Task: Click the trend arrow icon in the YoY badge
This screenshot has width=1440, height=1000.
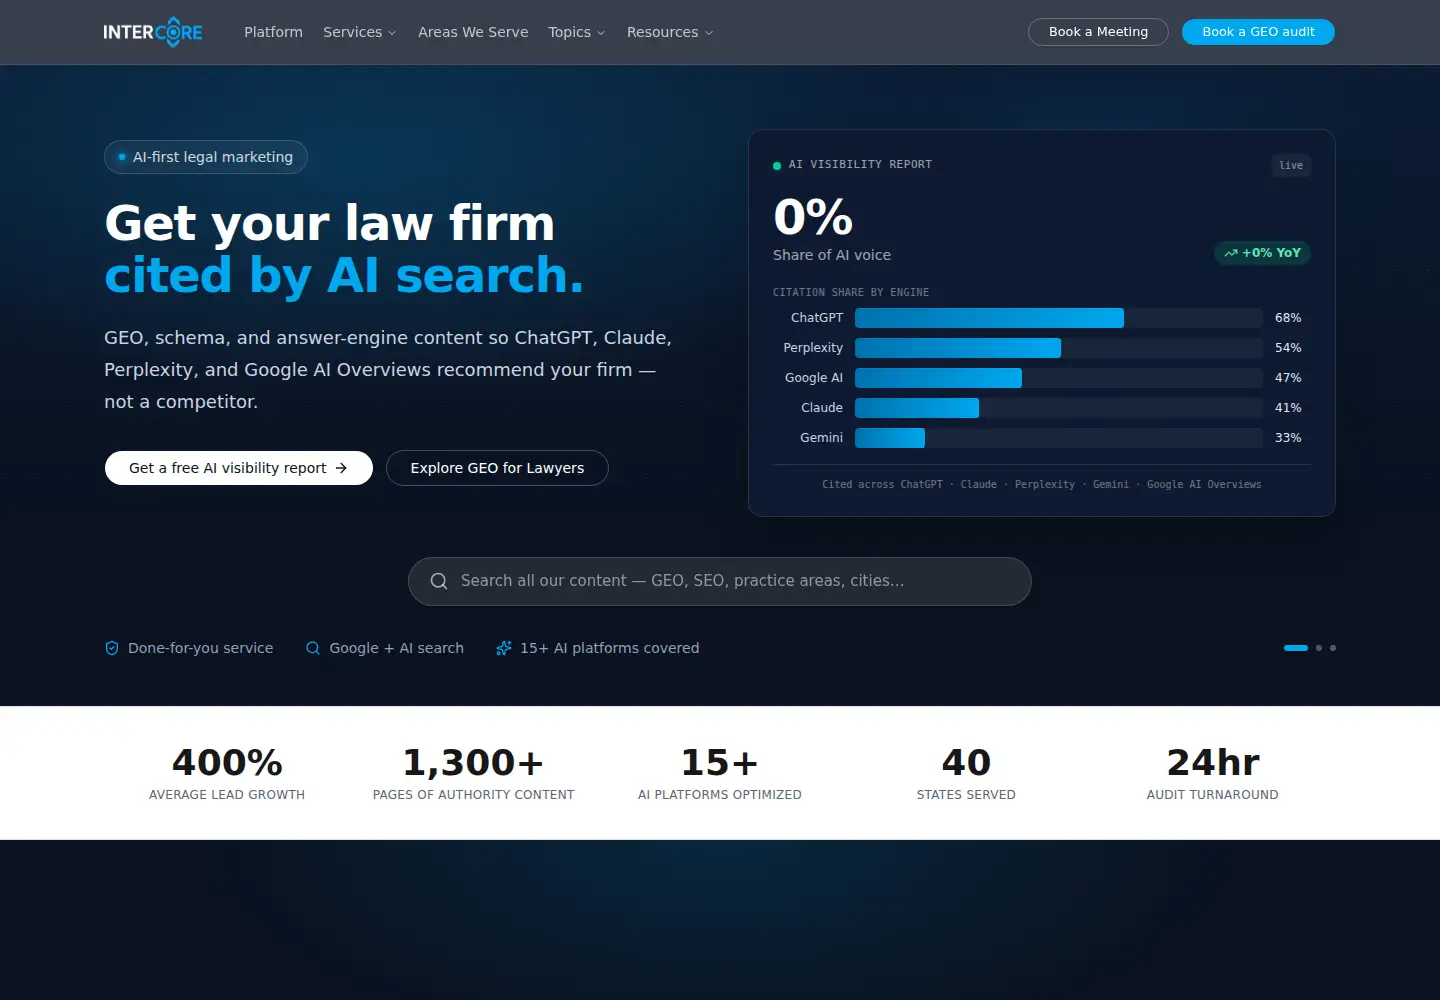Action: (x=1231, y=253)
